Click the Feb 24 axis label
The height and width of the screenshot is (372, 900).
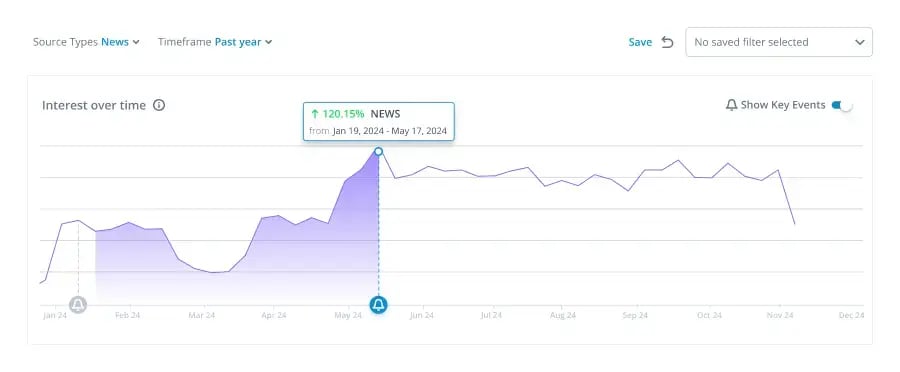[127, 315]
